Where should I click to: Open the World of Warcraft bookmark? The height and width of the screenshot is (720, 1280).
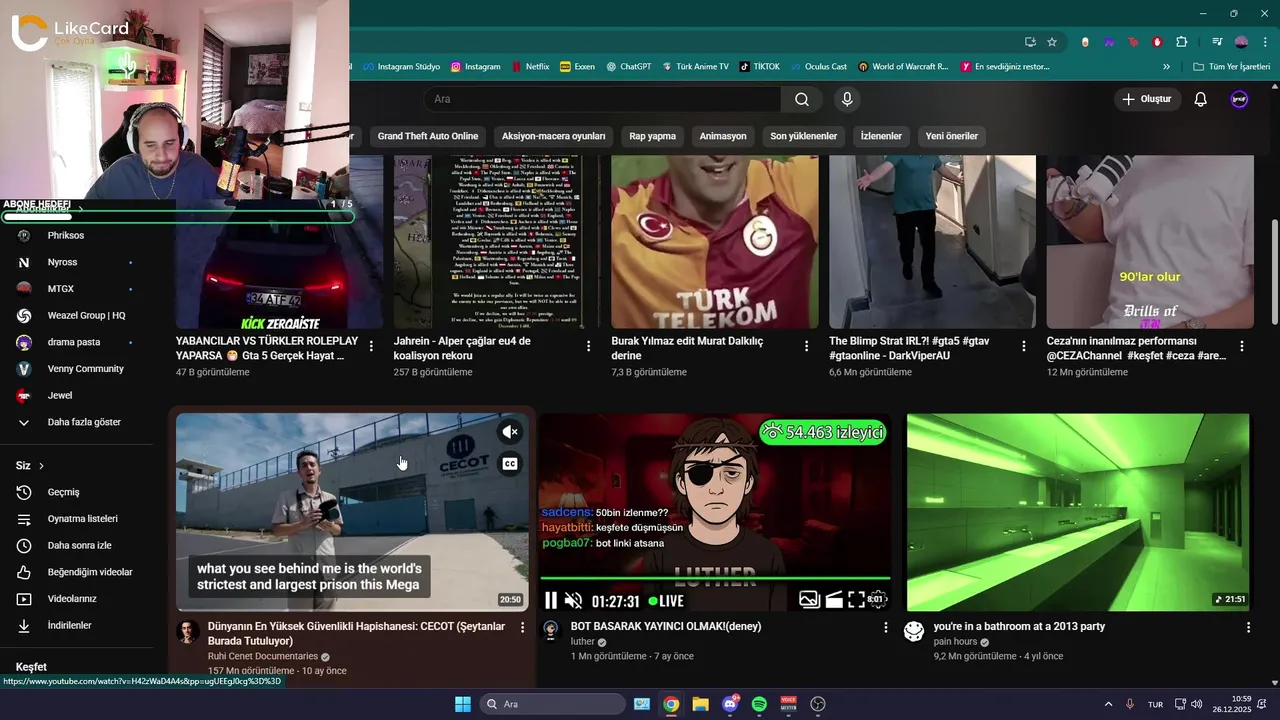(902, 67)
